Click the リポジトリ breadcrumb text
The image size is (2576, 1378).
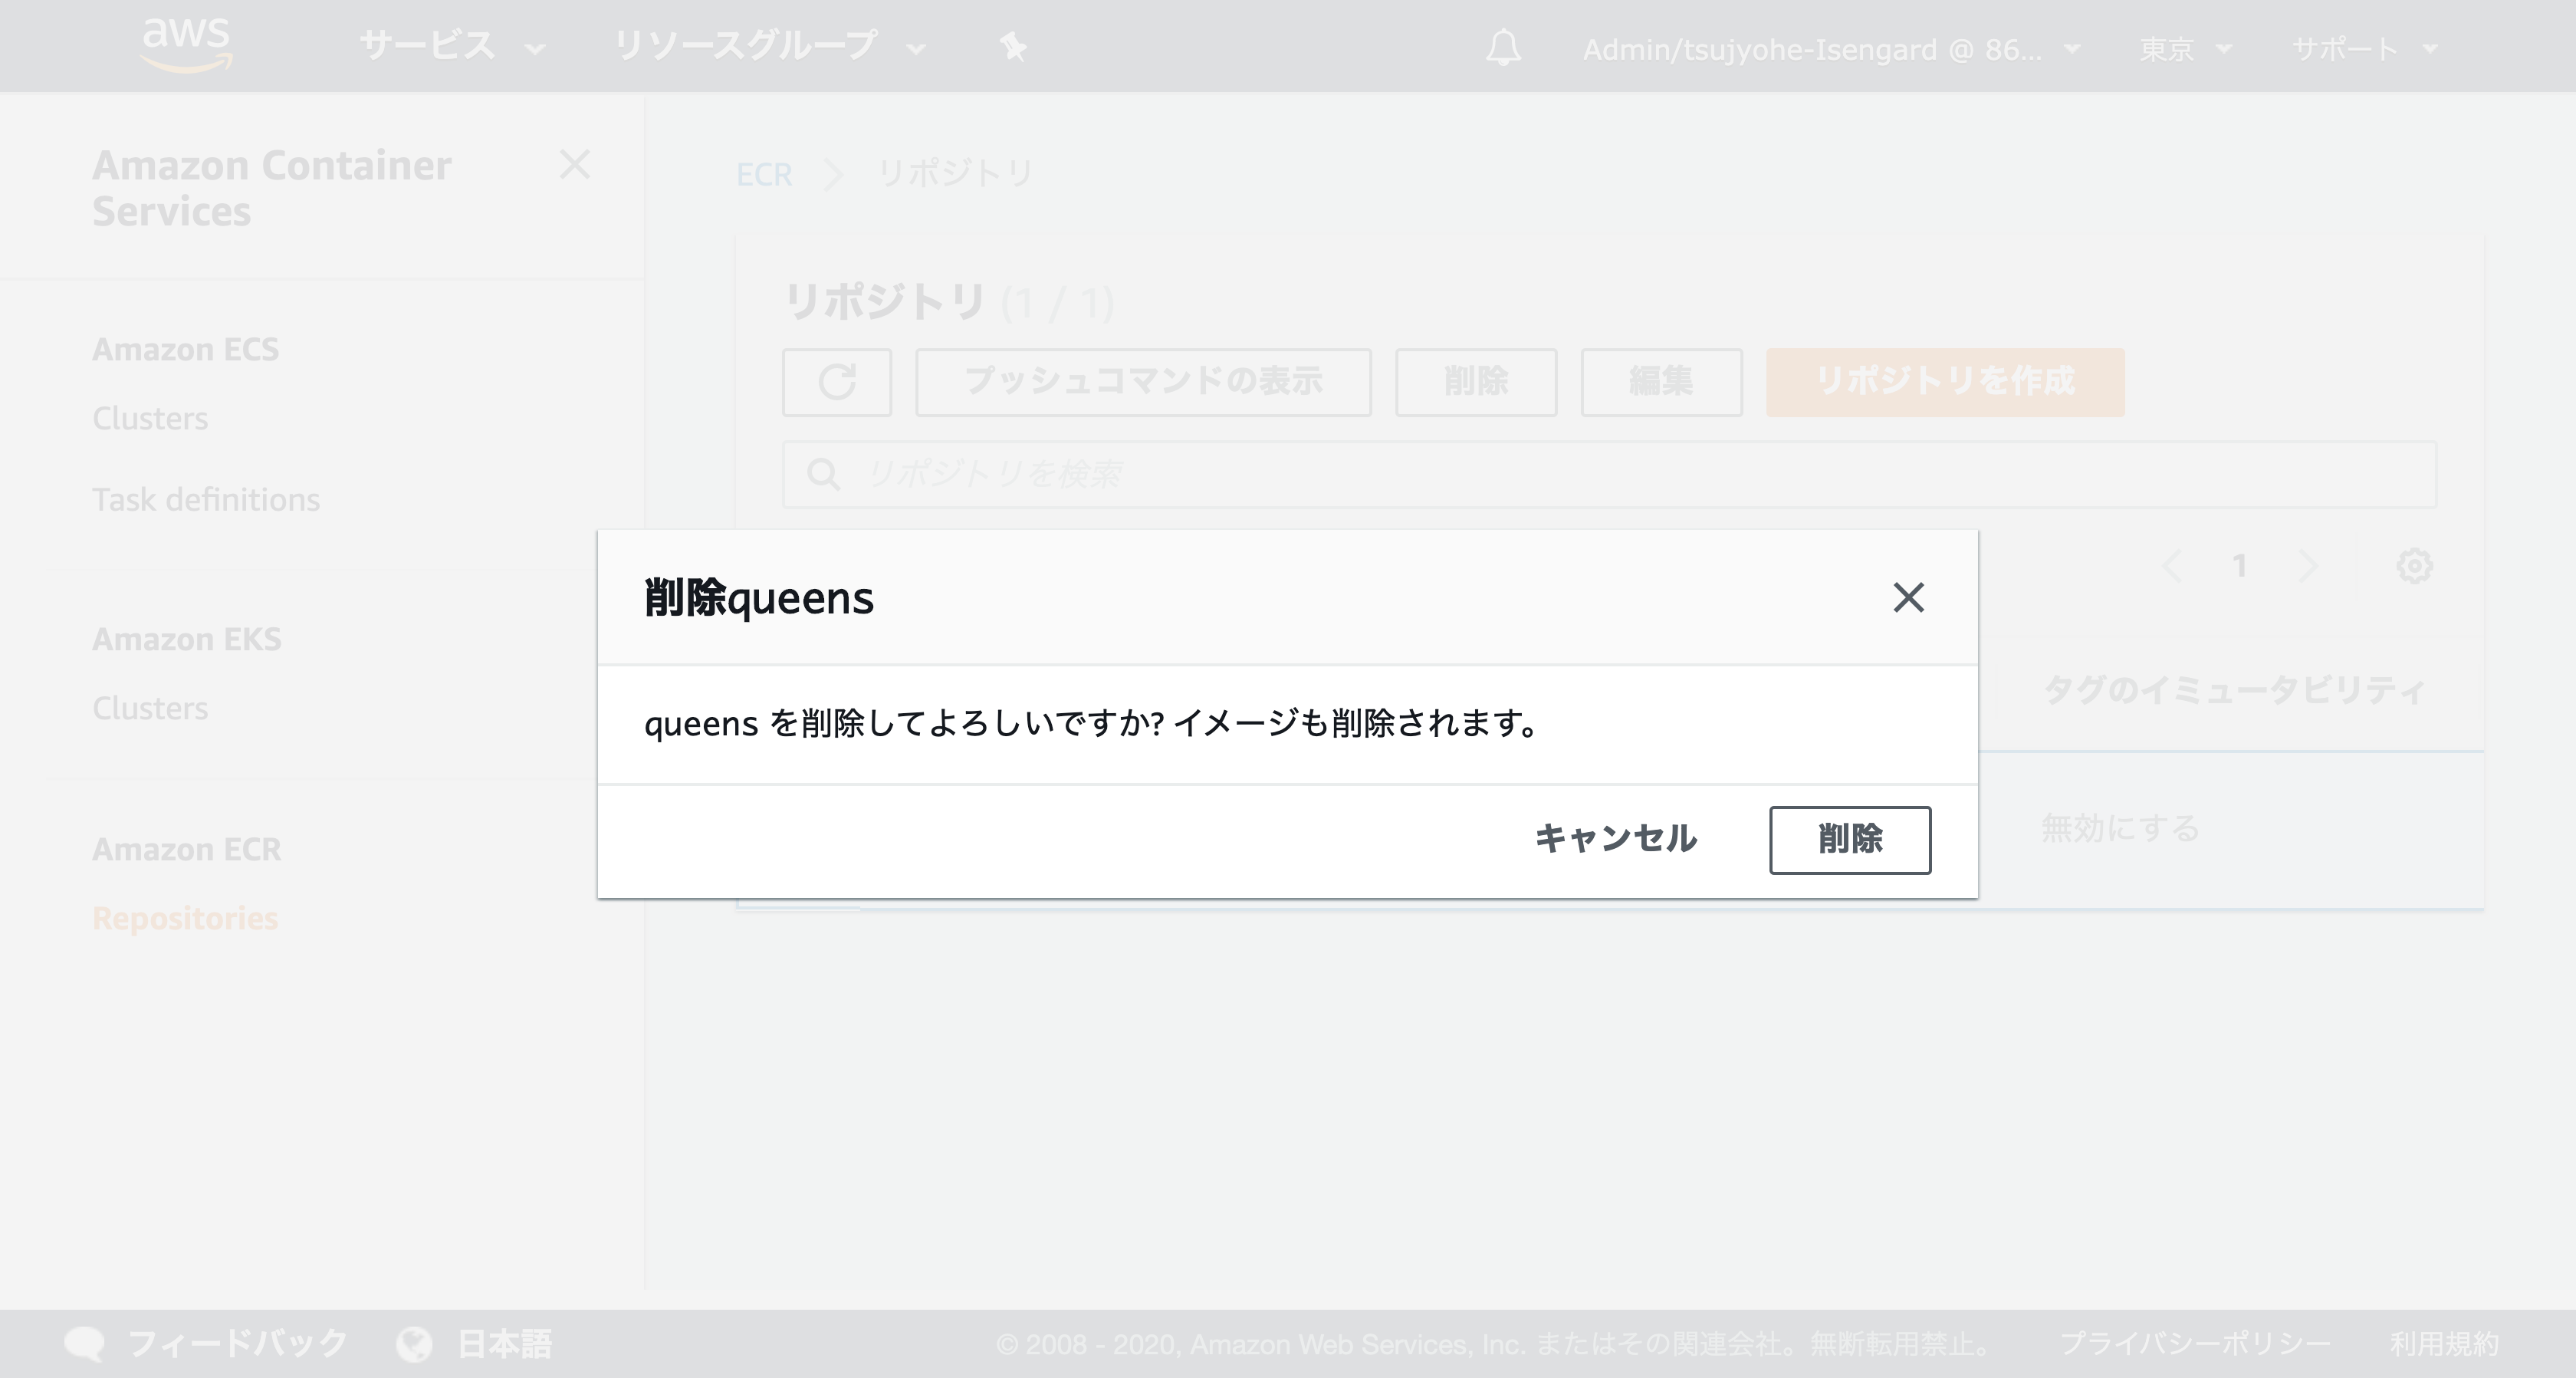(x=954, y=174)
